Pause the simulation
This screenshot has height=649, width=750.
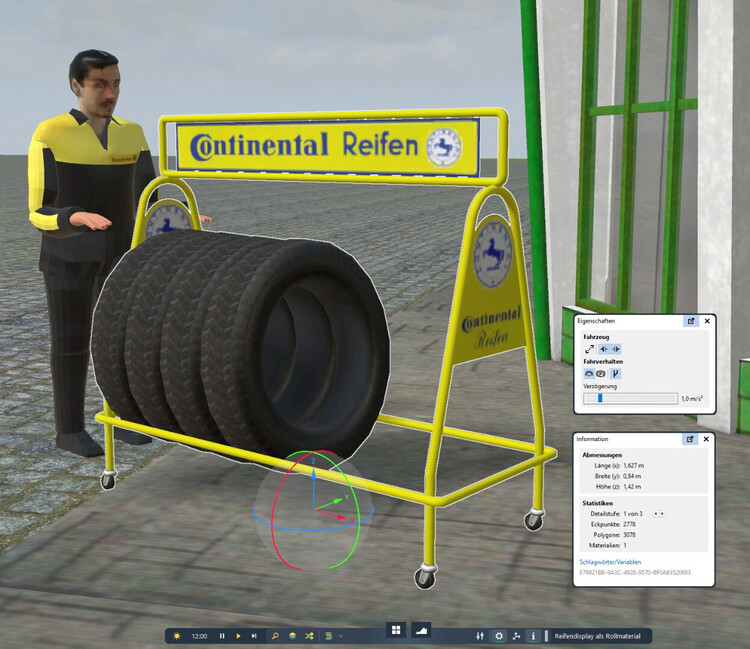click(x=222, y=636)
